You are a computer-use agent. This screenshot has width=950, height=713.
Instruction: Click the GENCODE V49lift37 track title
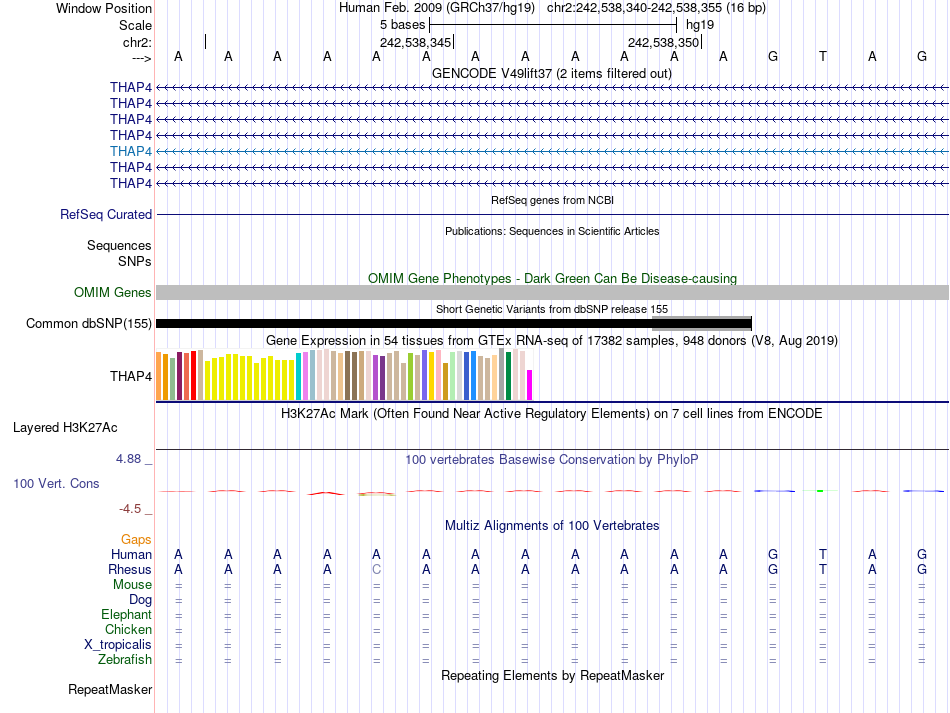click(x=552, y=74)
